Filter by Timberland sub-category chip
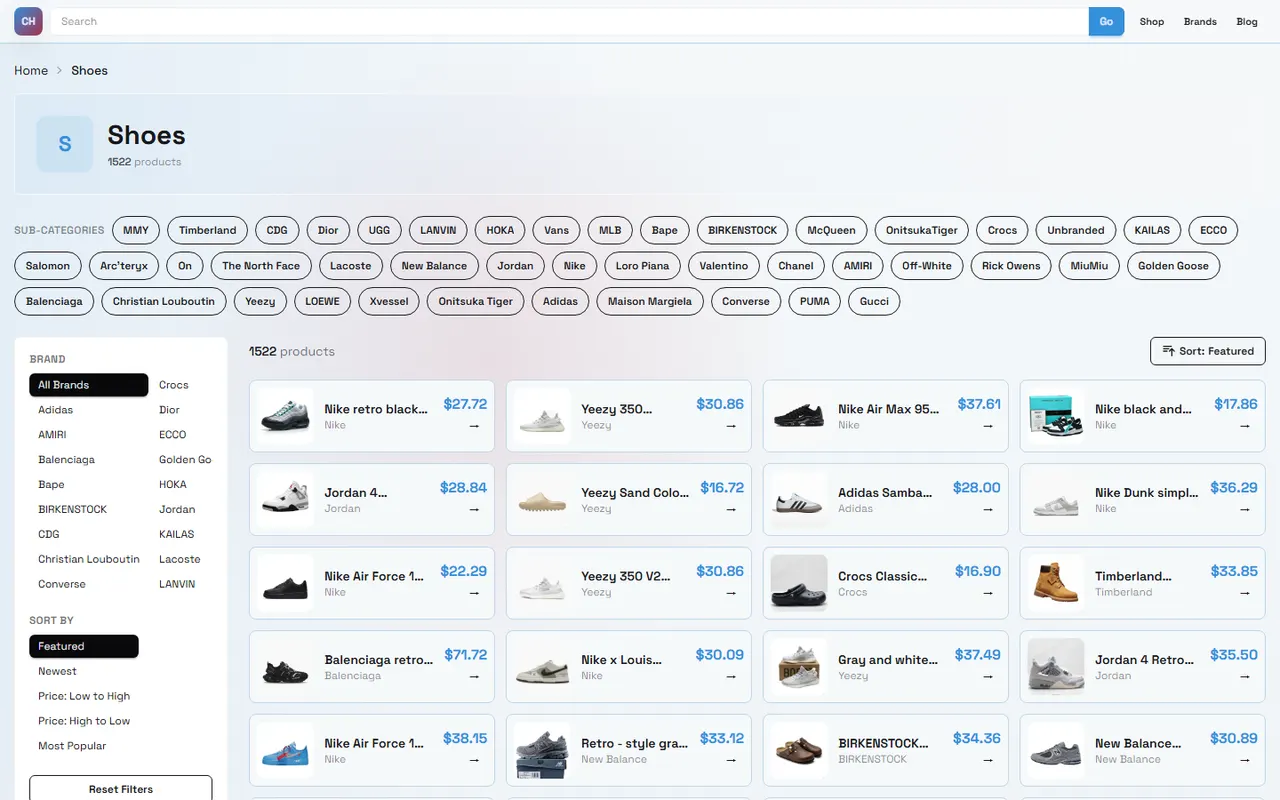 point(208,230)
